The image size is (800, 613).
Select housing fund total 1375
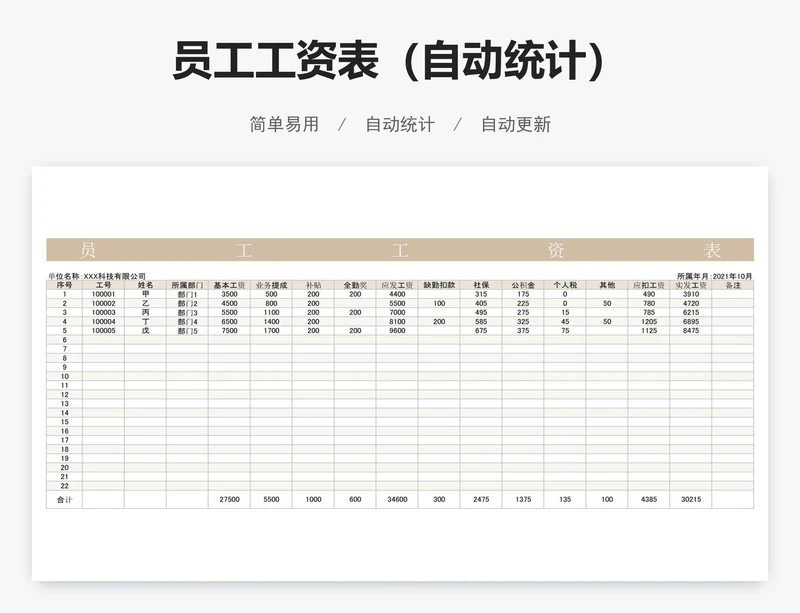pos(523,500)
